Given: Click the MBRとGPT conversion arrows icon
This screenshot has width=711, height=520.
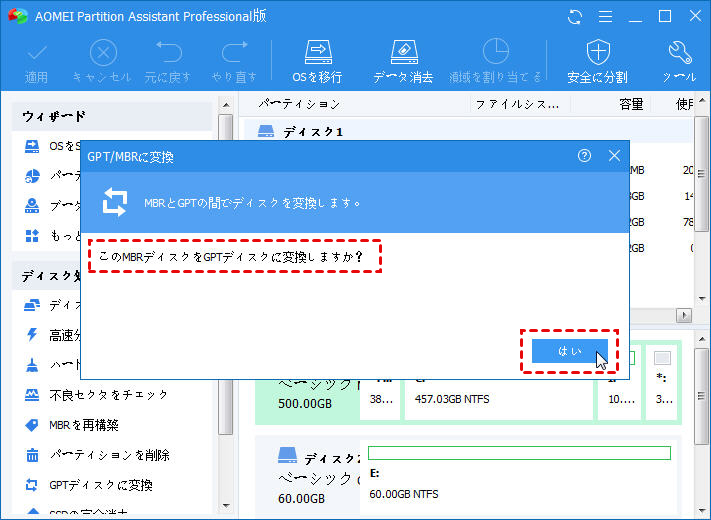Looking at the screenshot, I should coord(115,202).
